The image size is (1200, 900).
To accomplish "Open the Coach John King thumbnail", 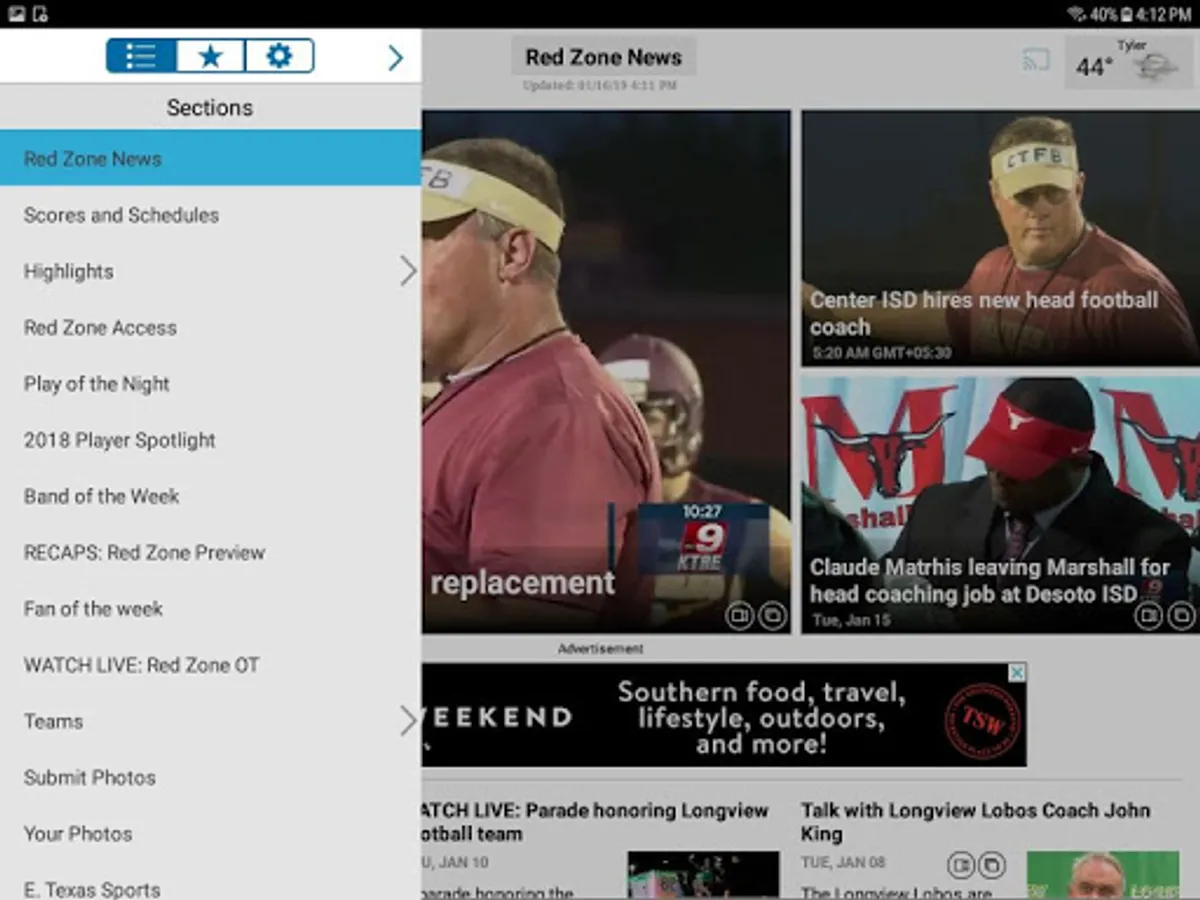I will click(x=1103, y=875).
